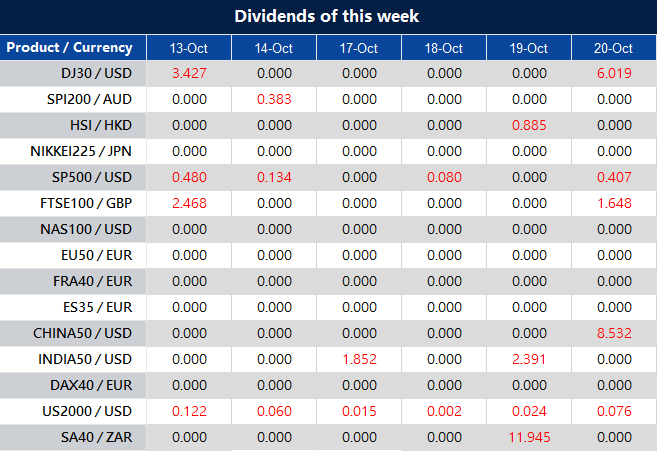Click DJ30 dividend value 6.019
The width and height of the screenshot is (659, 451).
pyautogui.click(x=614, y=74)
